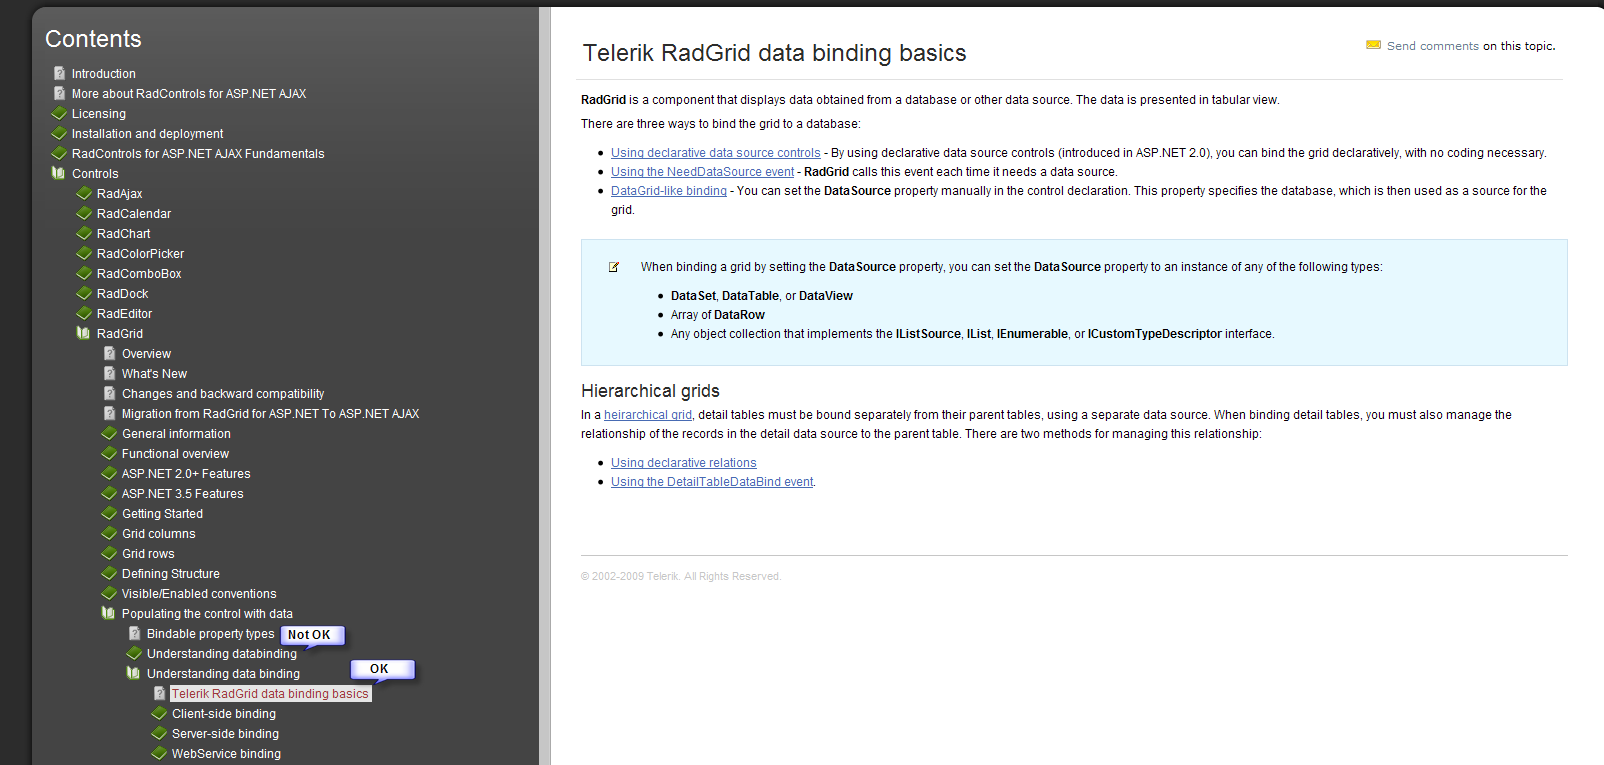
Task: Click the Using the DetailTableDataBind event link
Action: coord(712,482)
